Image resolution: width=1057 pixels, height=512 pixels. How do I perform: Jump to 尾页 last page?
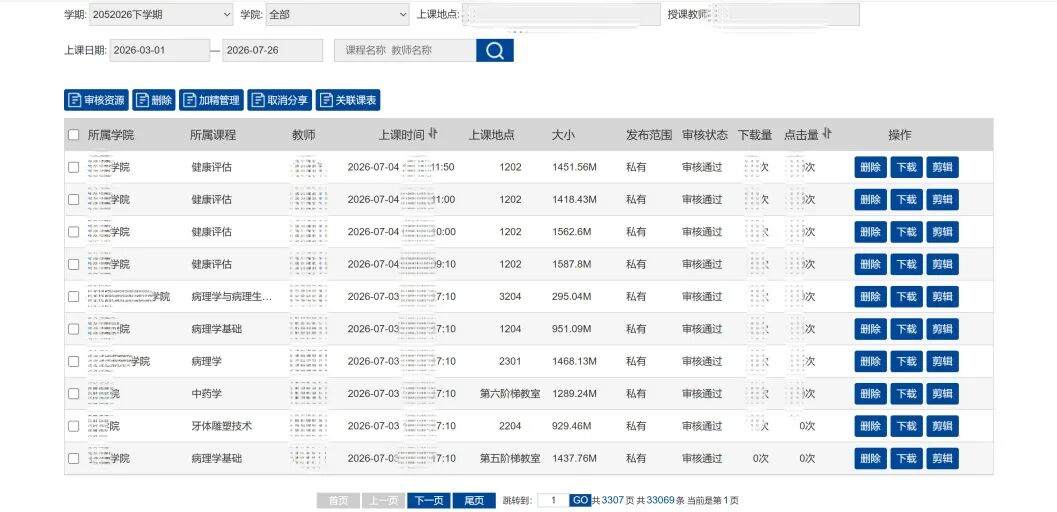[x=474, y=501]
